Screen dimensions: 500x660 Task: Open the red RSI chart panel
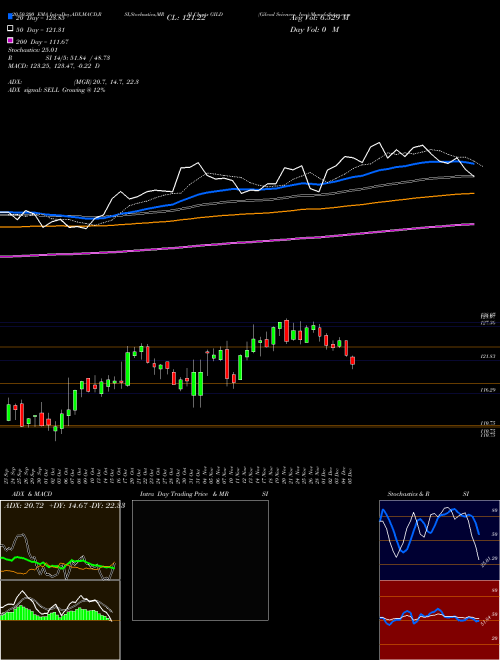(x=439, y=620)
